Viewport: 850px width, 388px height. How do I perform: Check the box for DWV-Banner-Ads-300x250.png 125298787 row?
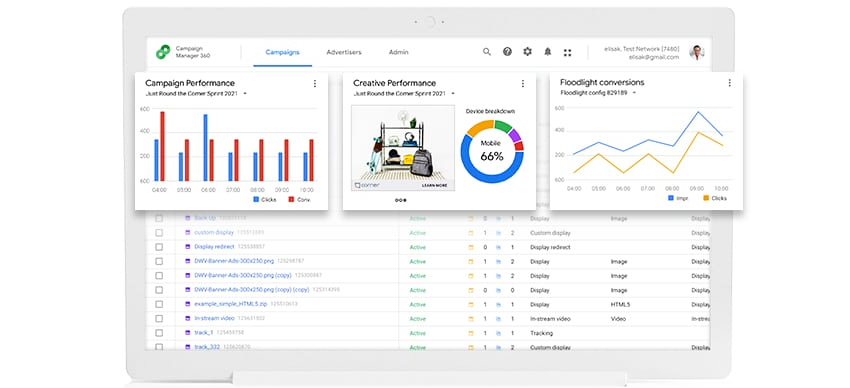click(159, 261)
